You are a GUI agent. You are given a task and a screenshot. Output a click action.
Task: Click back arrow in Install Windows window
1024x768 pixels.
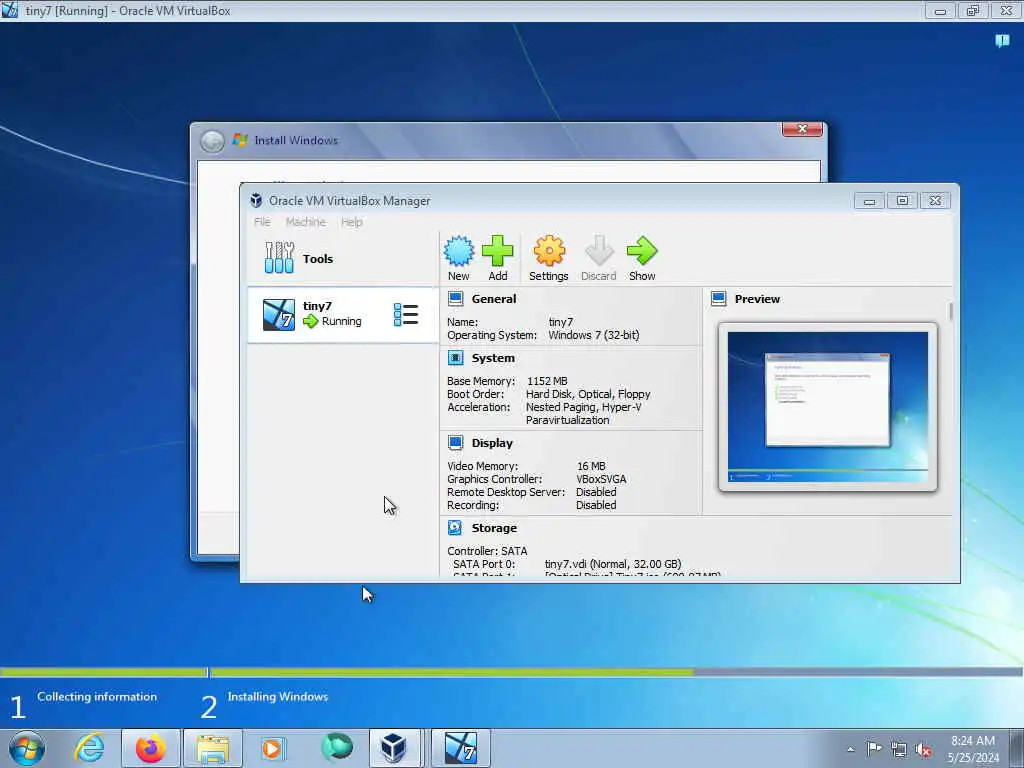click(212, 141)
